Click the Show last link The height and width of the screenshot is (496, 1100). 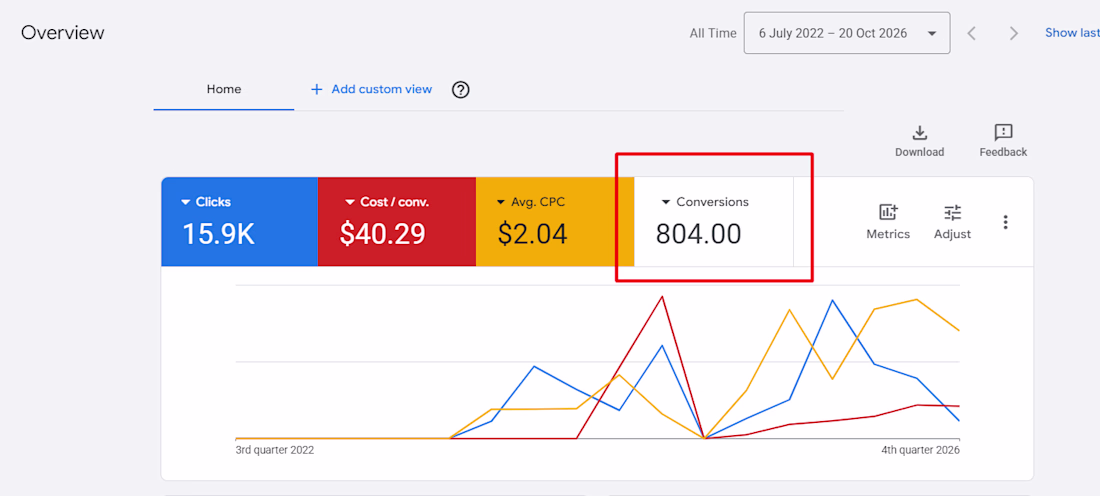click(1072, 32)
